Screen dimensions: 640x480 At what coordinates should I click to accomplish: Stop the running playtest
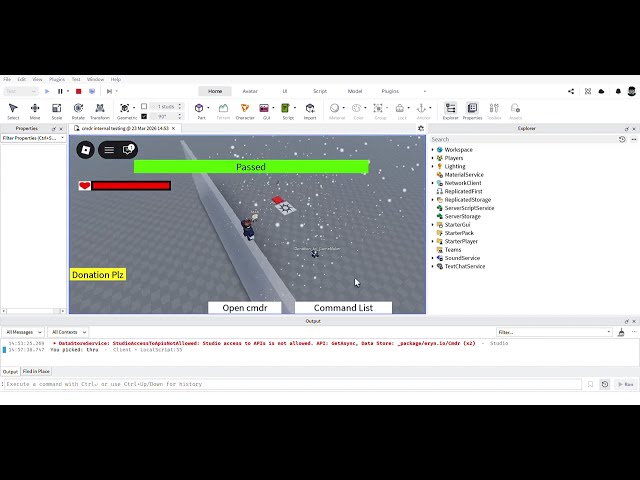(x=79, y=91)
